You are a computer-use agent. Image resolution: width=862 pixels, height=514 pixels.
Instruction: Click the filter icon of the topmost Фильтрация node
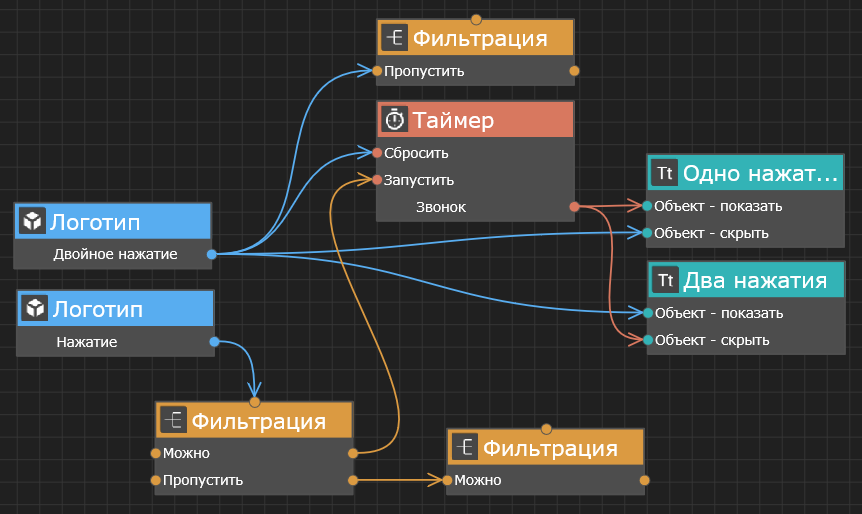tap(395, 39)
